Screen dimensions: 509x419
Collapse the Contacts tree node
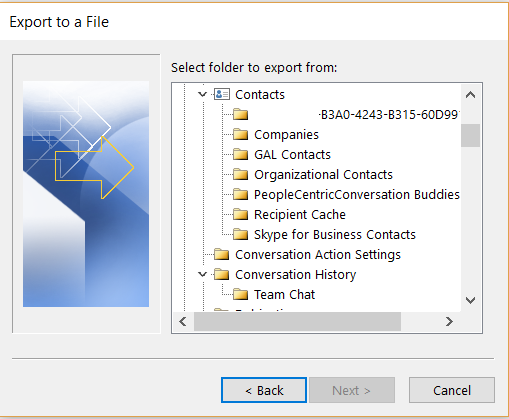click(x=202, y=94)
